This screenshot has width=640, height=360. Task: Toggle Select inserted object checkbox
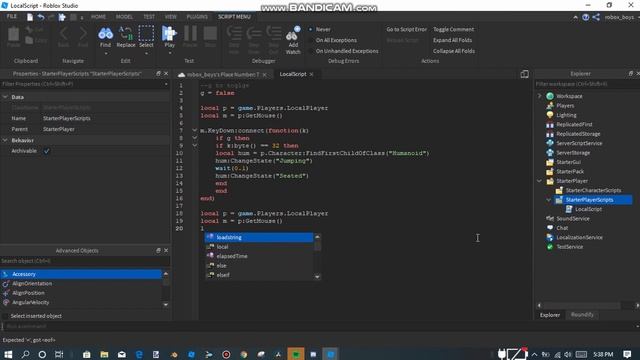click(x=5, y=316)
